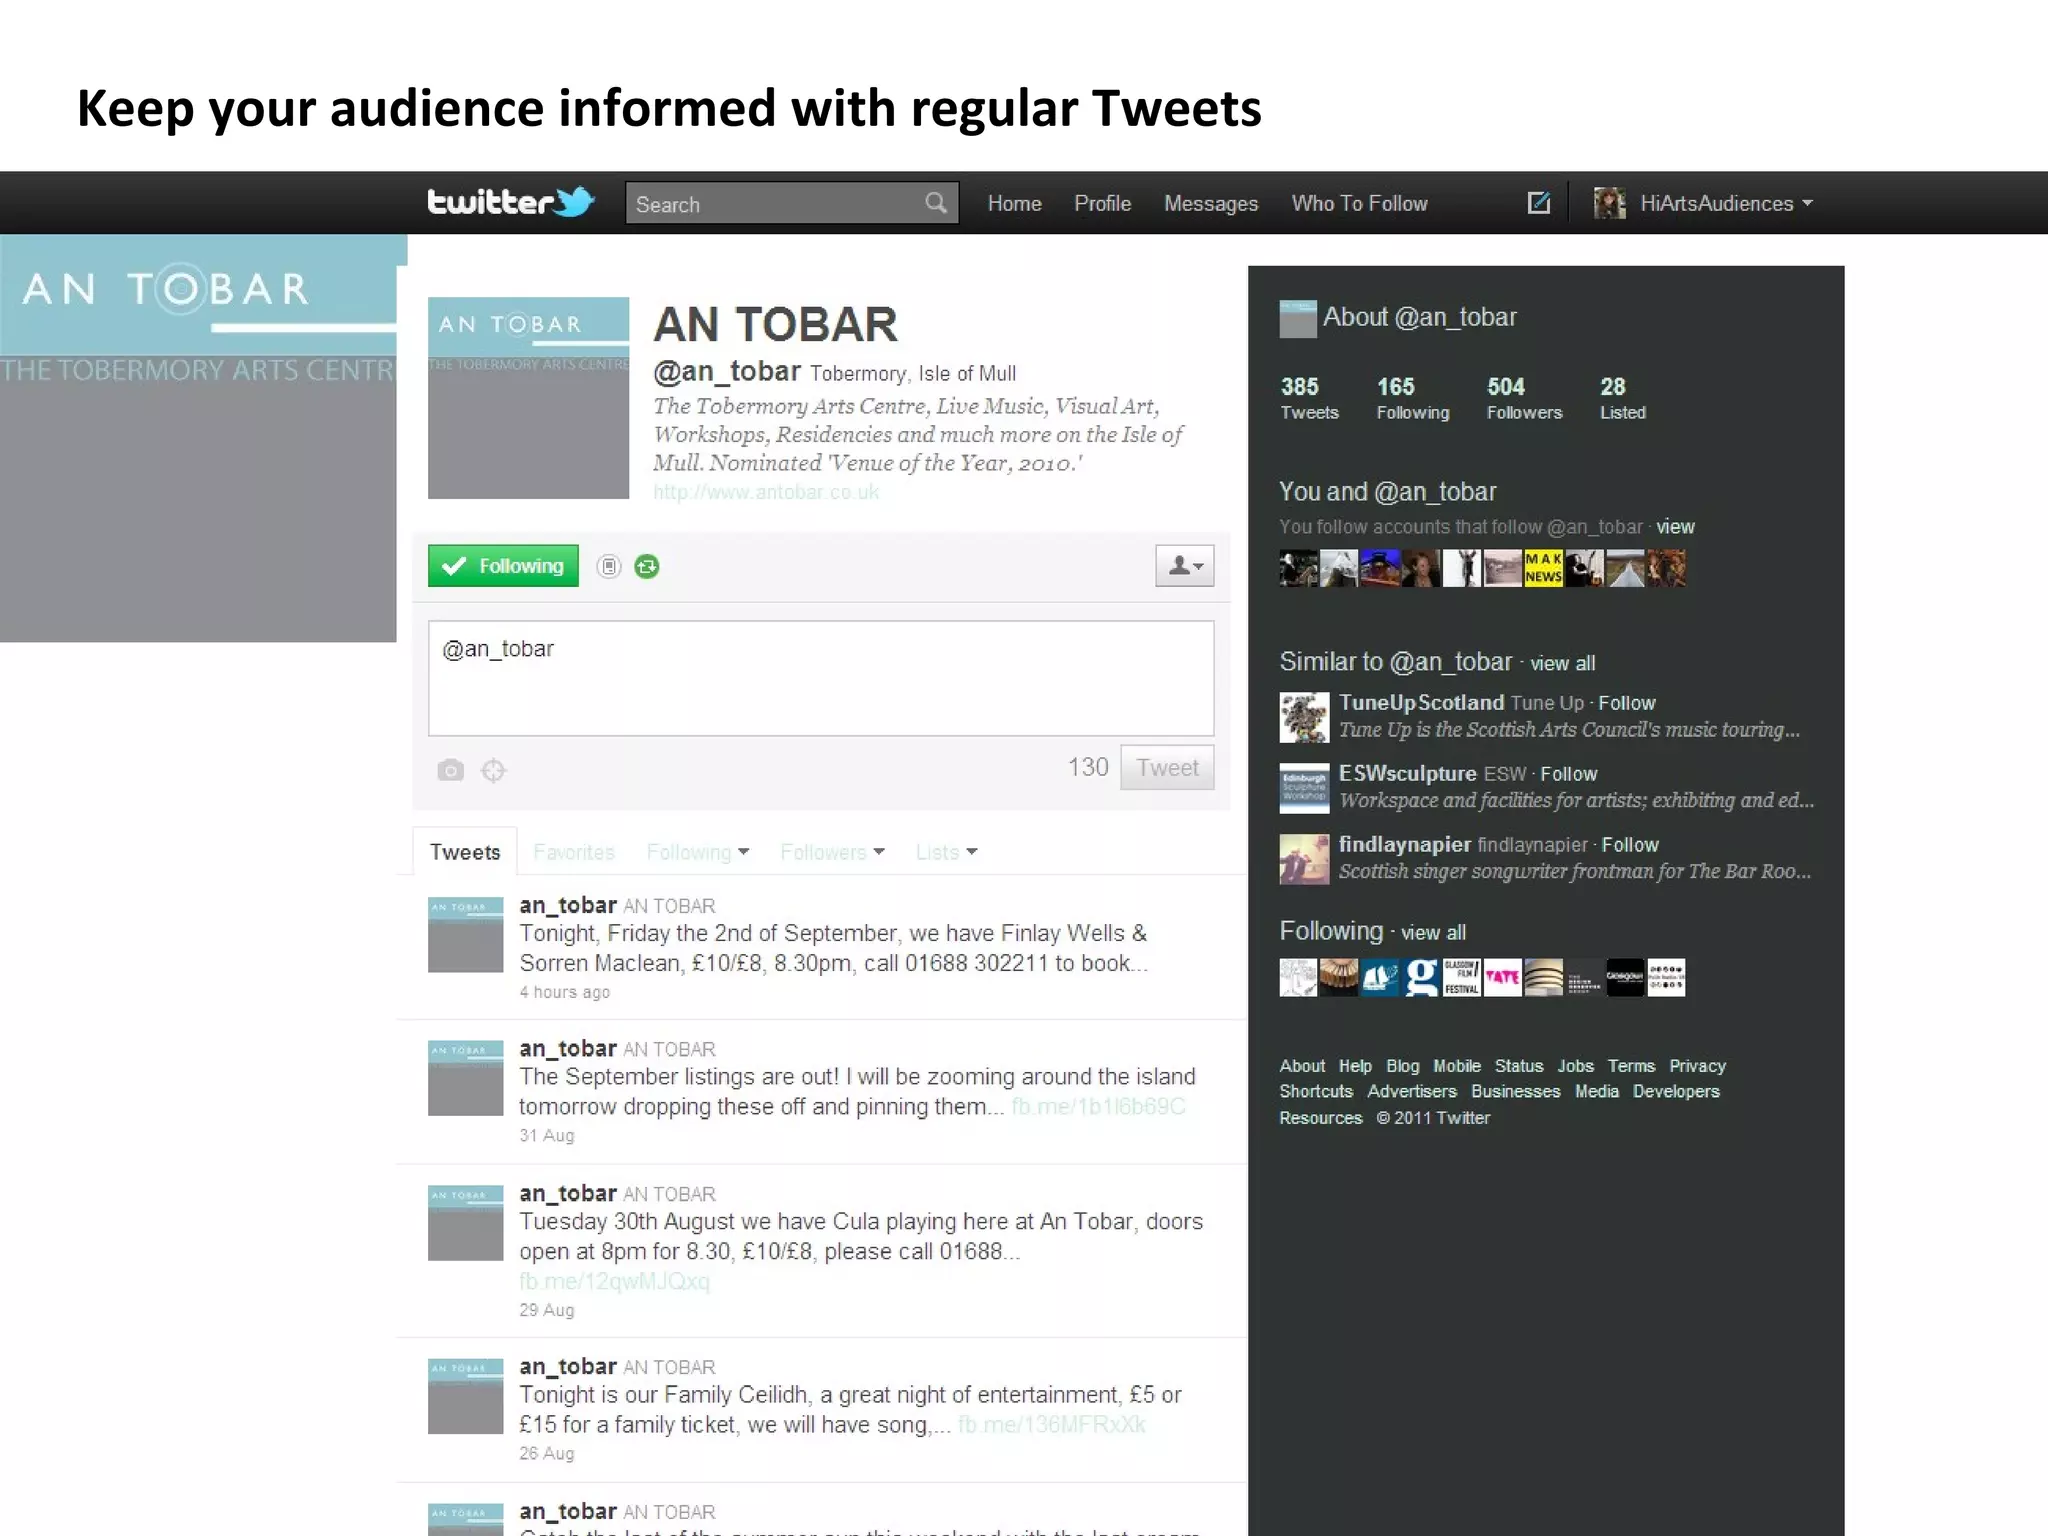
Task: Click the search magnifier icon
Action: click(935, 203)
